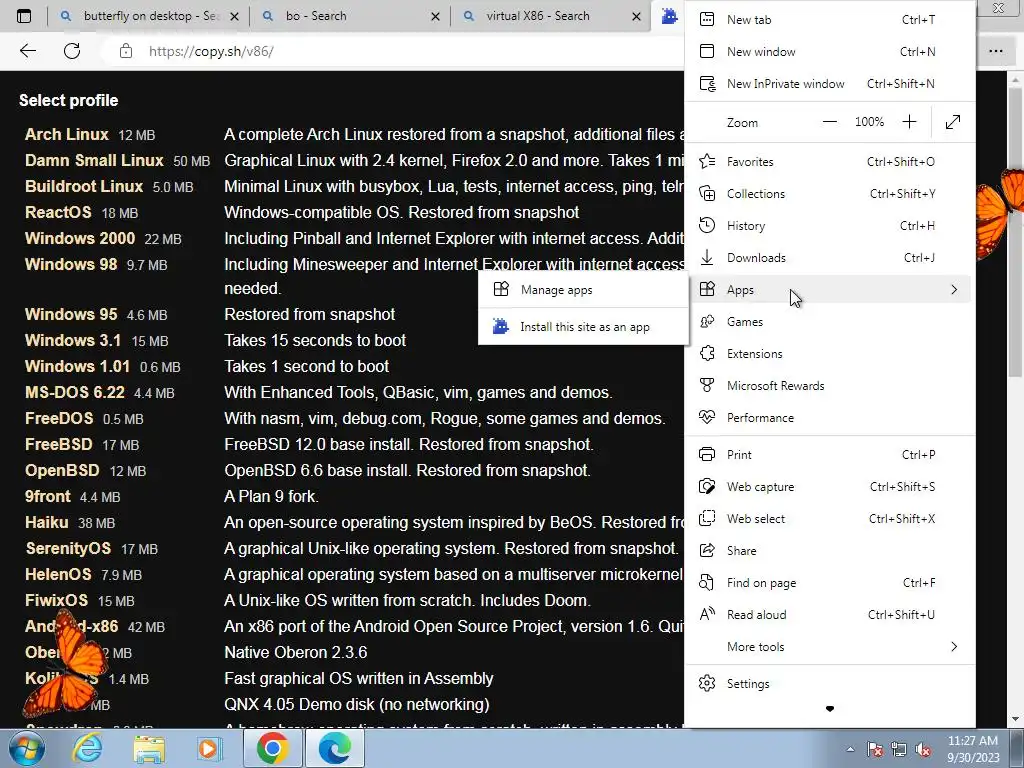Open Windows Start orb
This screenshot has width=1024, height=768.
coord(27,748)
